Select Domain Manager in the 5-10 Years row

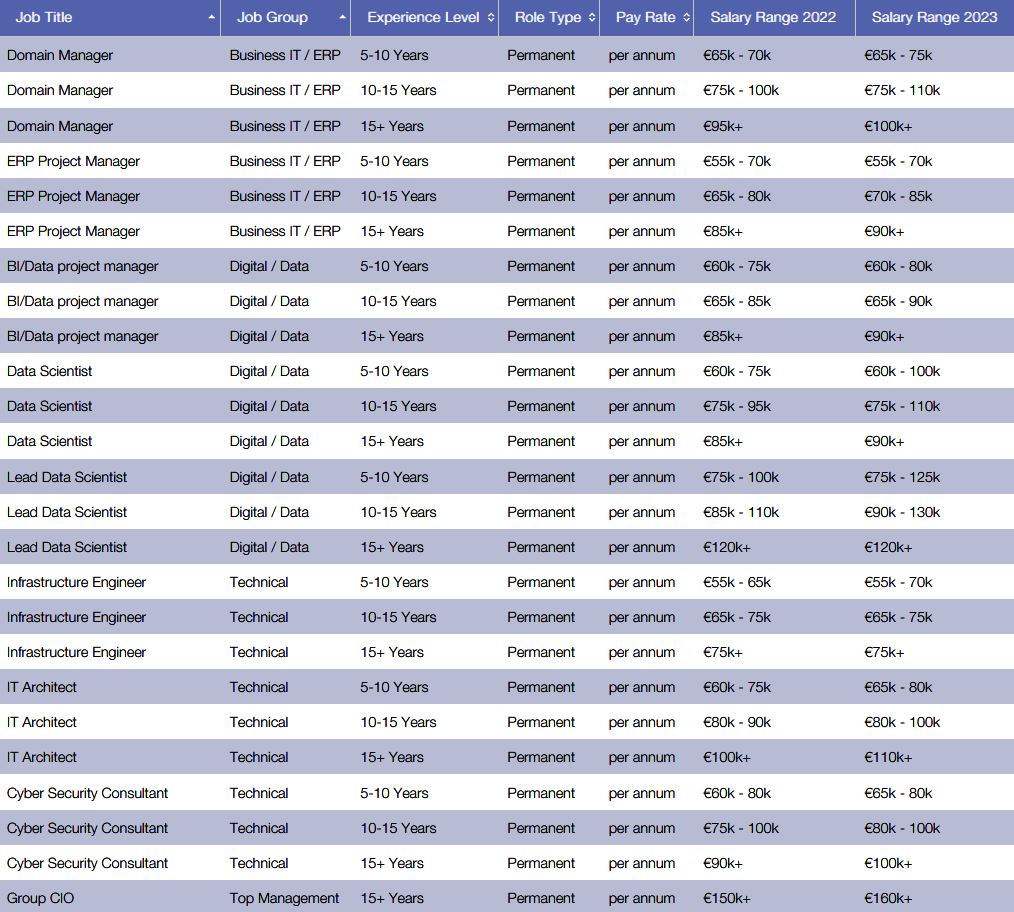point(59,55)
